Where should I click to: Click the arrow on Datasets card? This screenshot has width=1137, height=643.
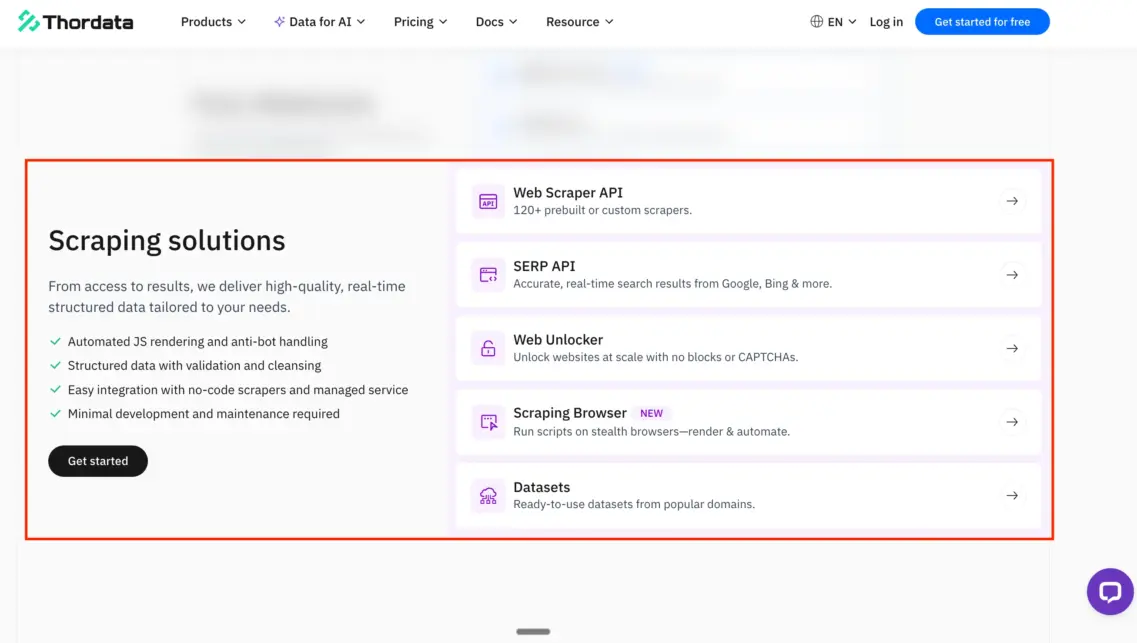pyautogui.click(x=1012, y=496)
